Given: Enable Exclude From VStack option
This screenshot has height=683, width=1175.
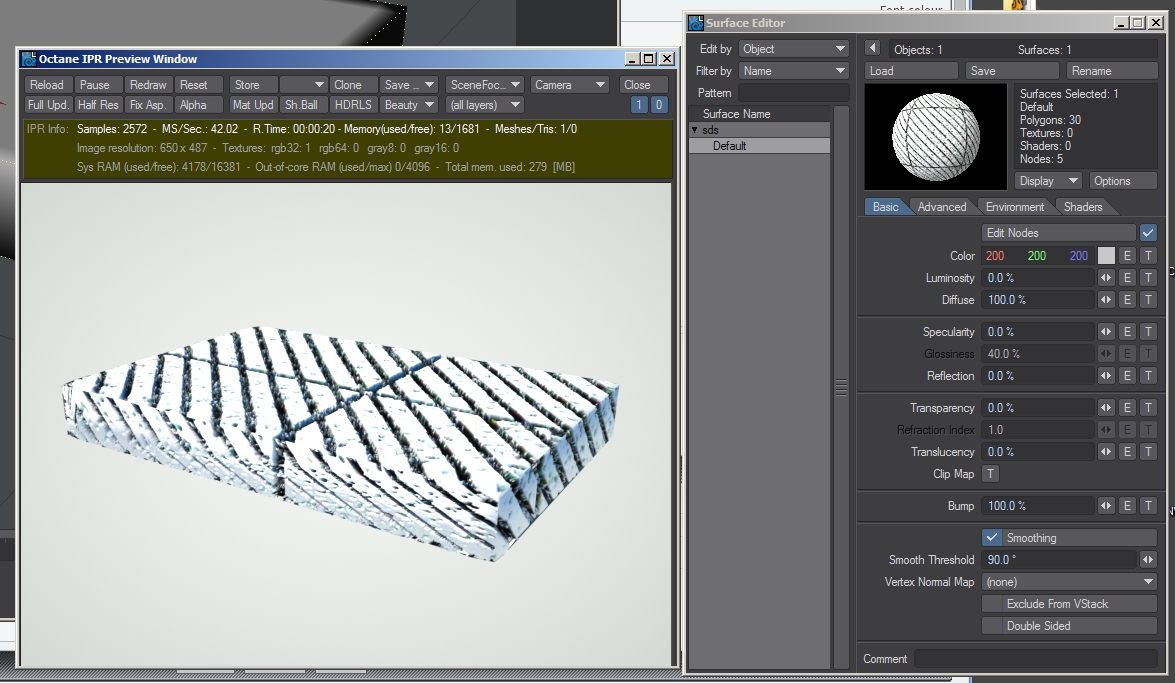Looking at the screenshot, I should point(1069,604).
